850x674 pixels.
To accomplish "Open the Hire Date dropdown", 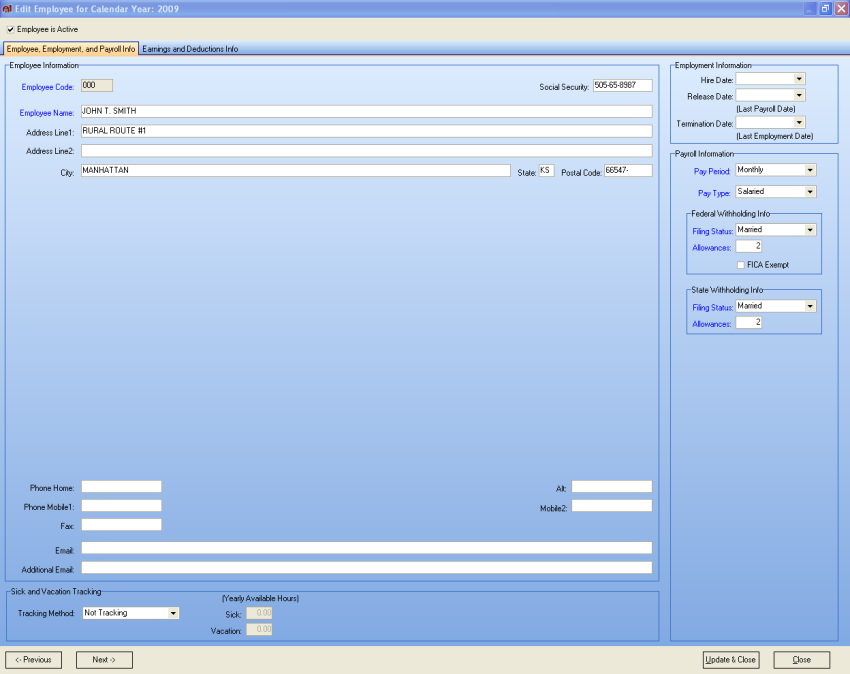I will (799, 79).
